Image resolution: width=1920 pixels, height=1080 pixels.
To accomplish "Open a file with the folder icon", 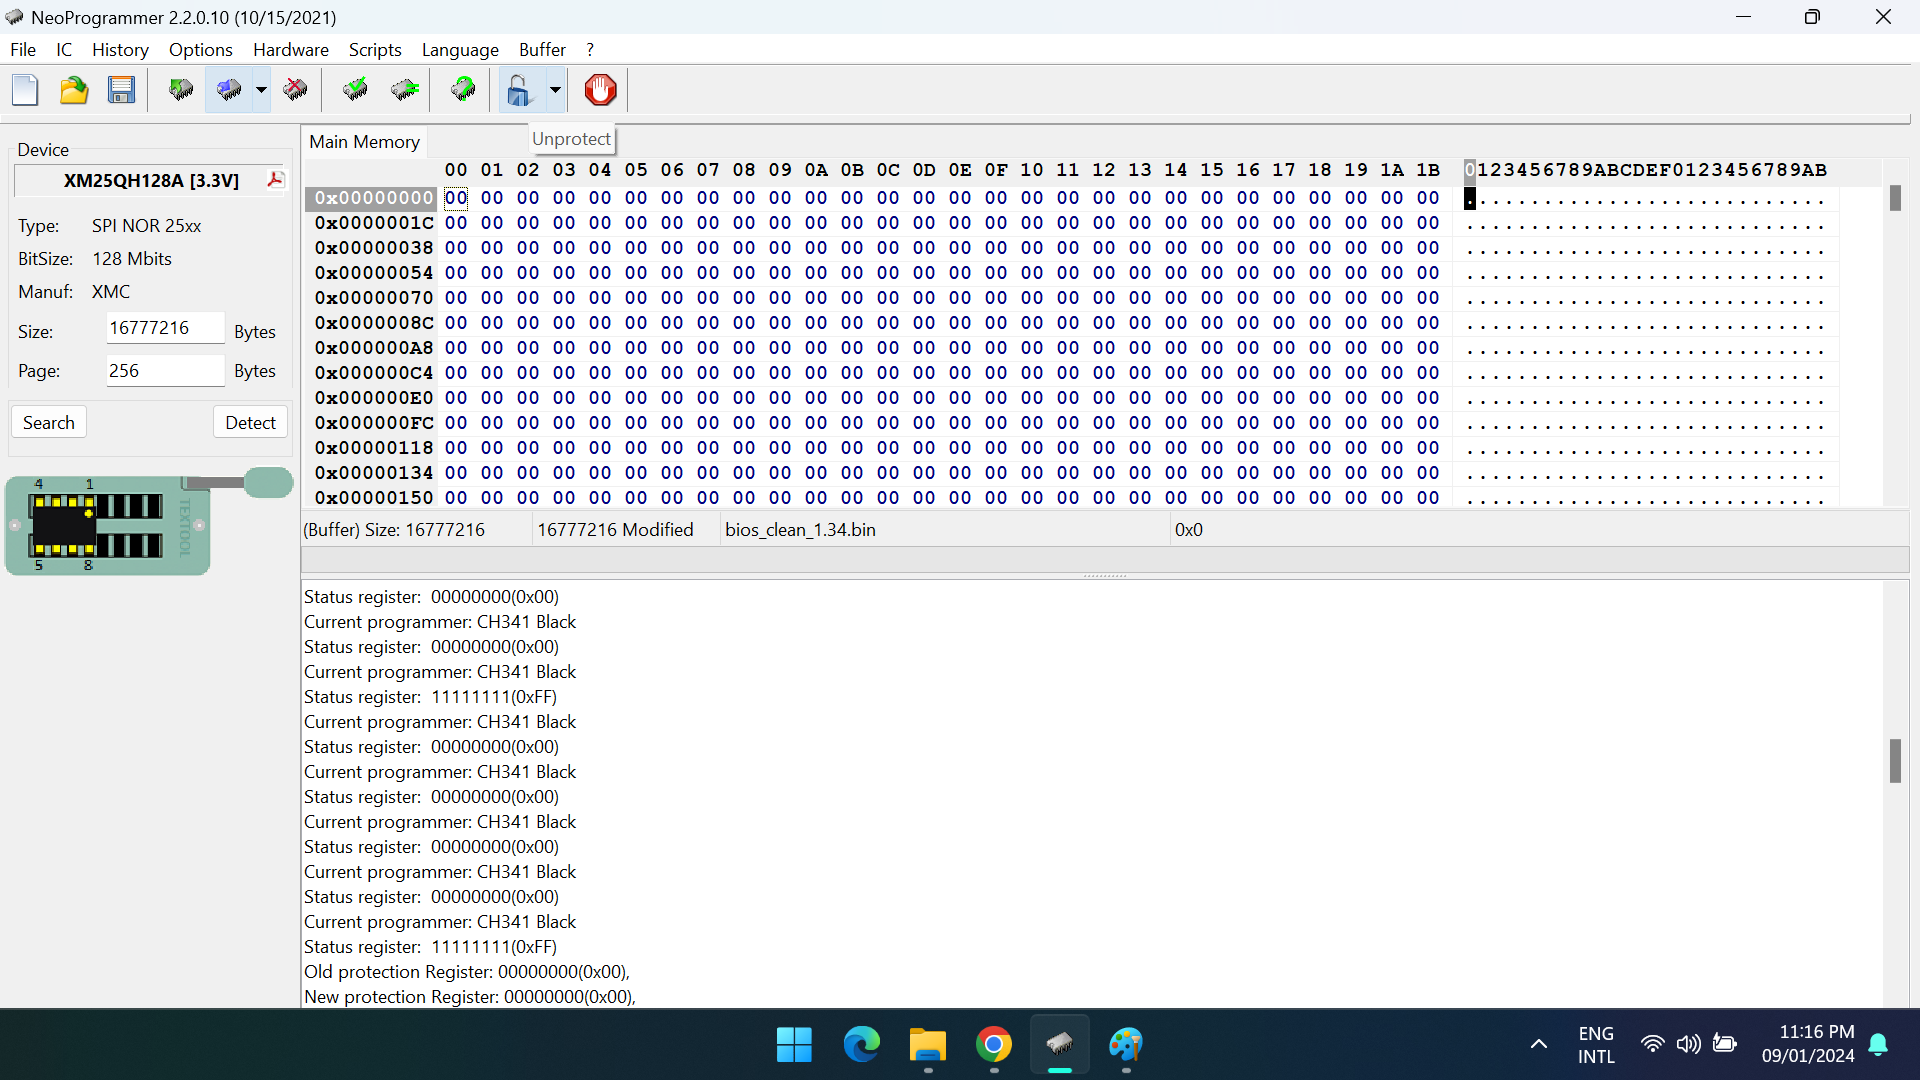I will 74,90.
